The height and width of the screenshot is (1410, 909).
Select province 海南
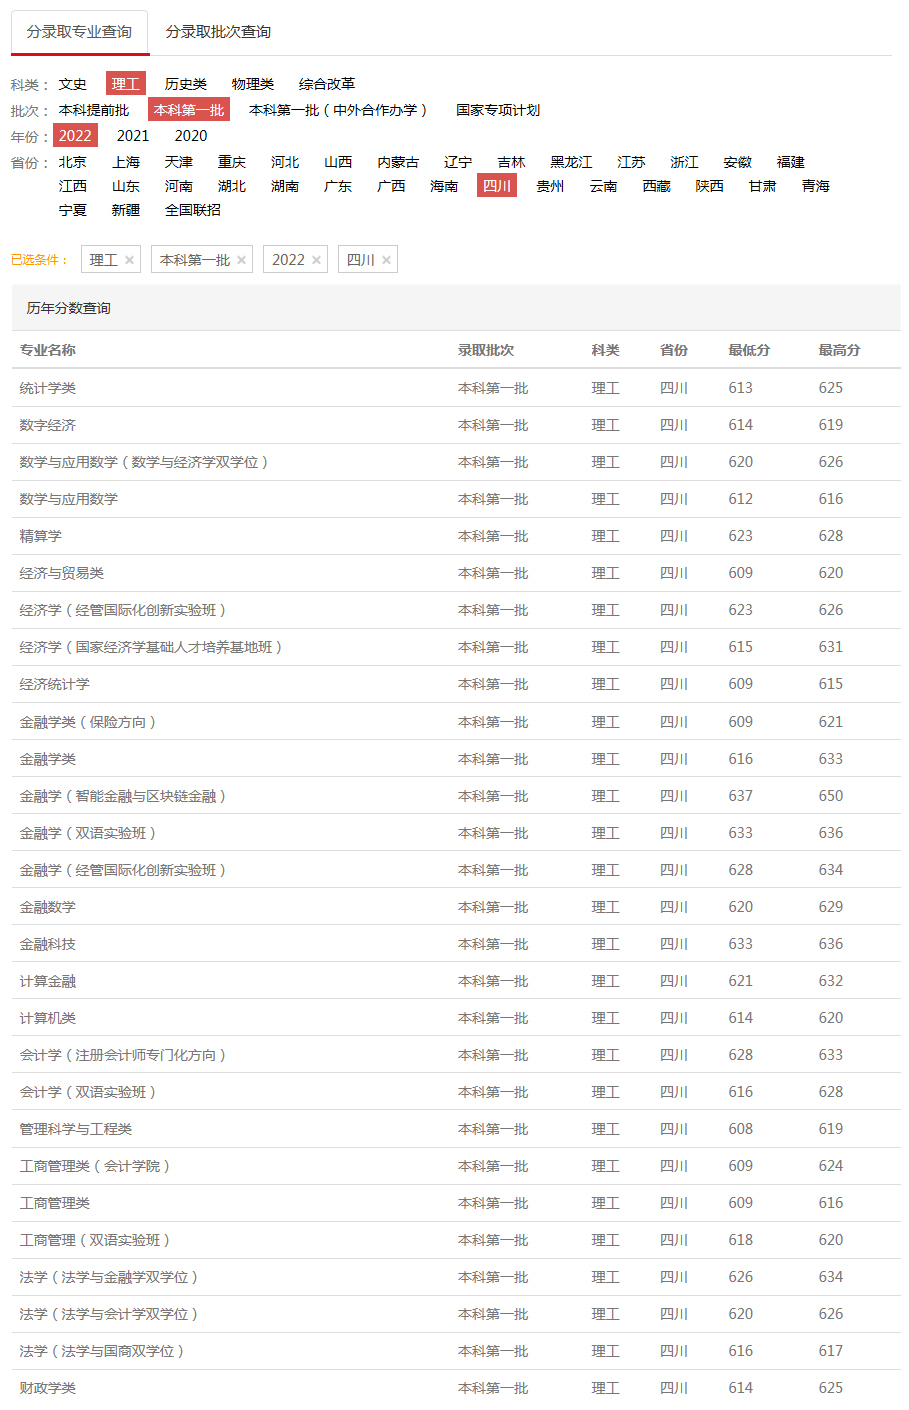pyautogui.click(x=444, y=186)
